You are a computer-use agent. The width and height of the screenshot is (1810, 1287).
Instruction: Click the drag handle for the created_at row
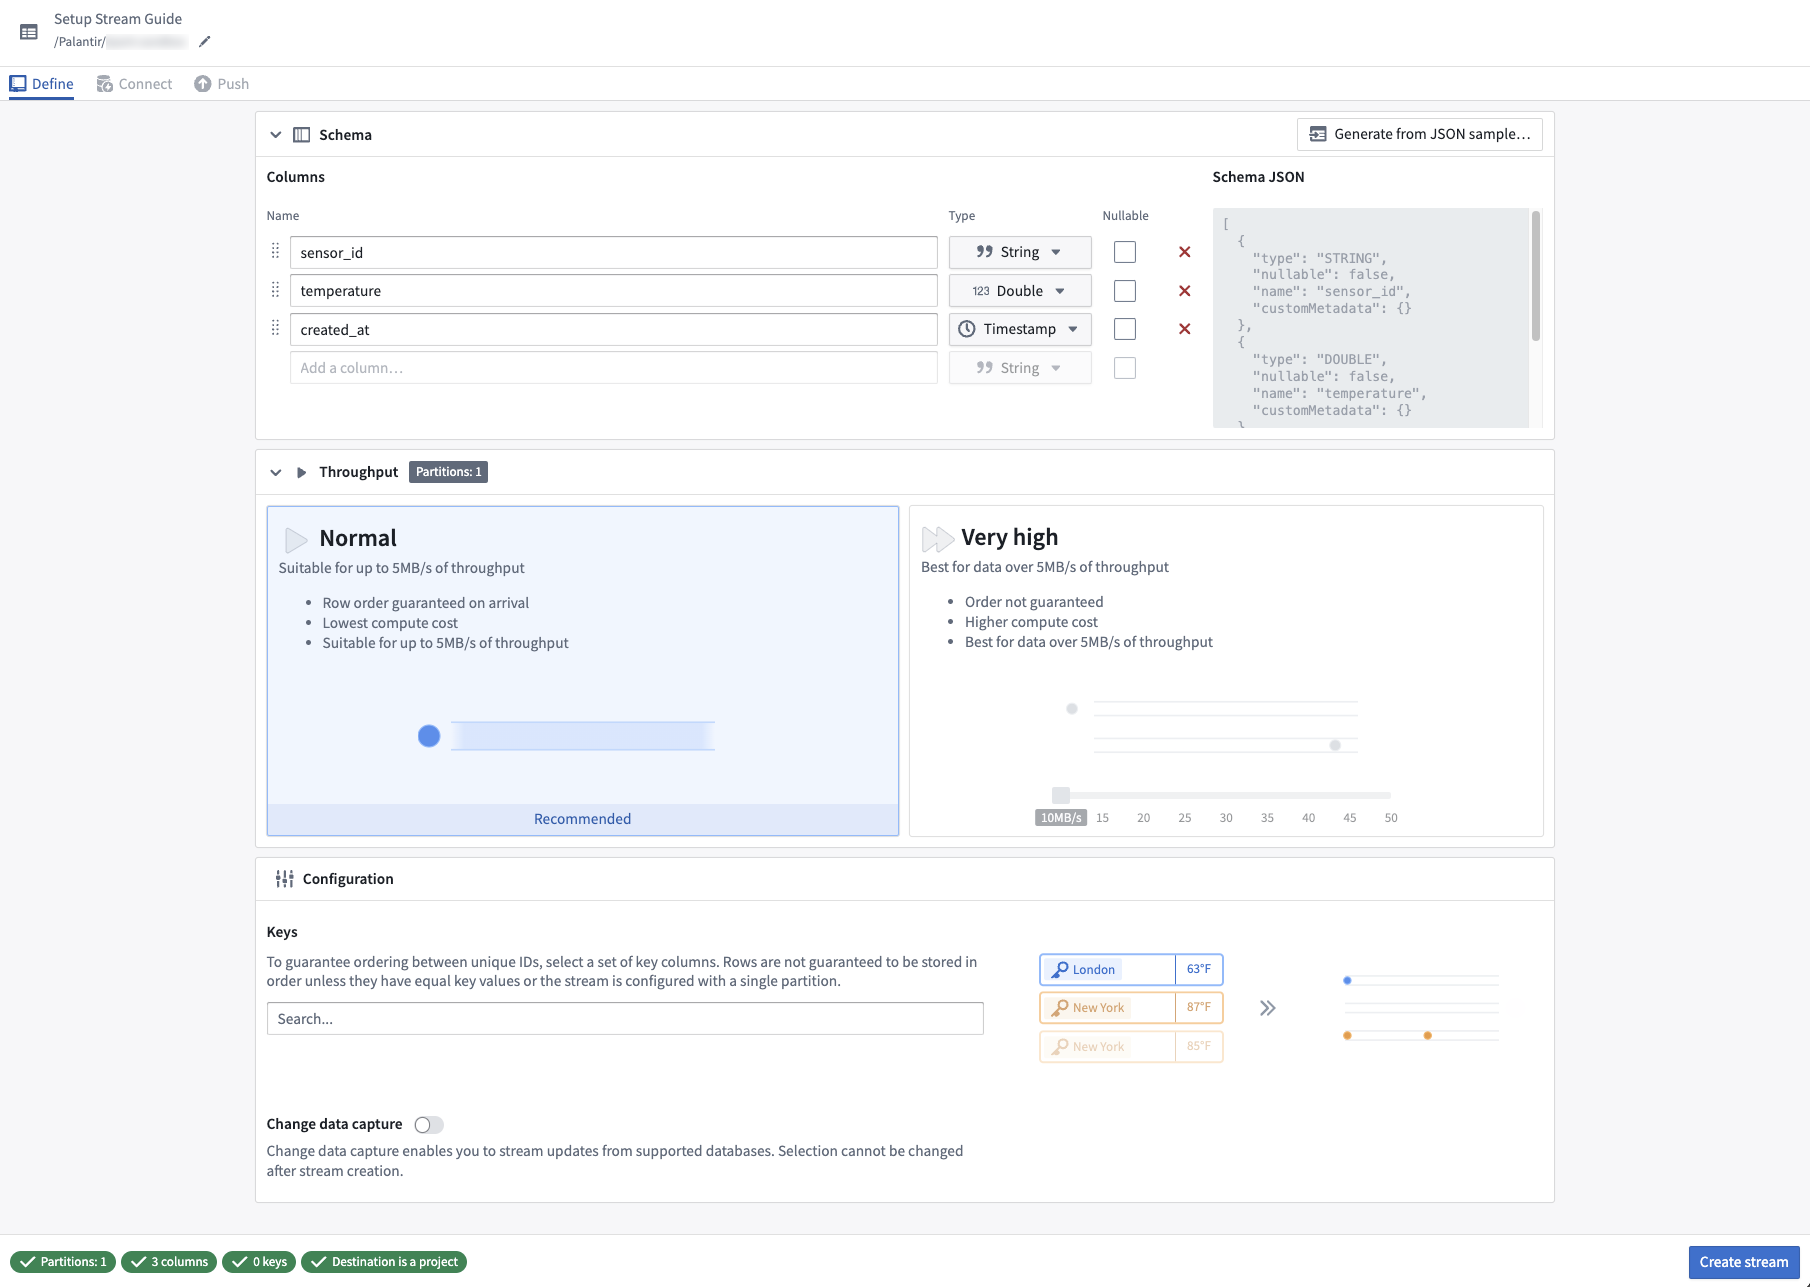point(275,328)
